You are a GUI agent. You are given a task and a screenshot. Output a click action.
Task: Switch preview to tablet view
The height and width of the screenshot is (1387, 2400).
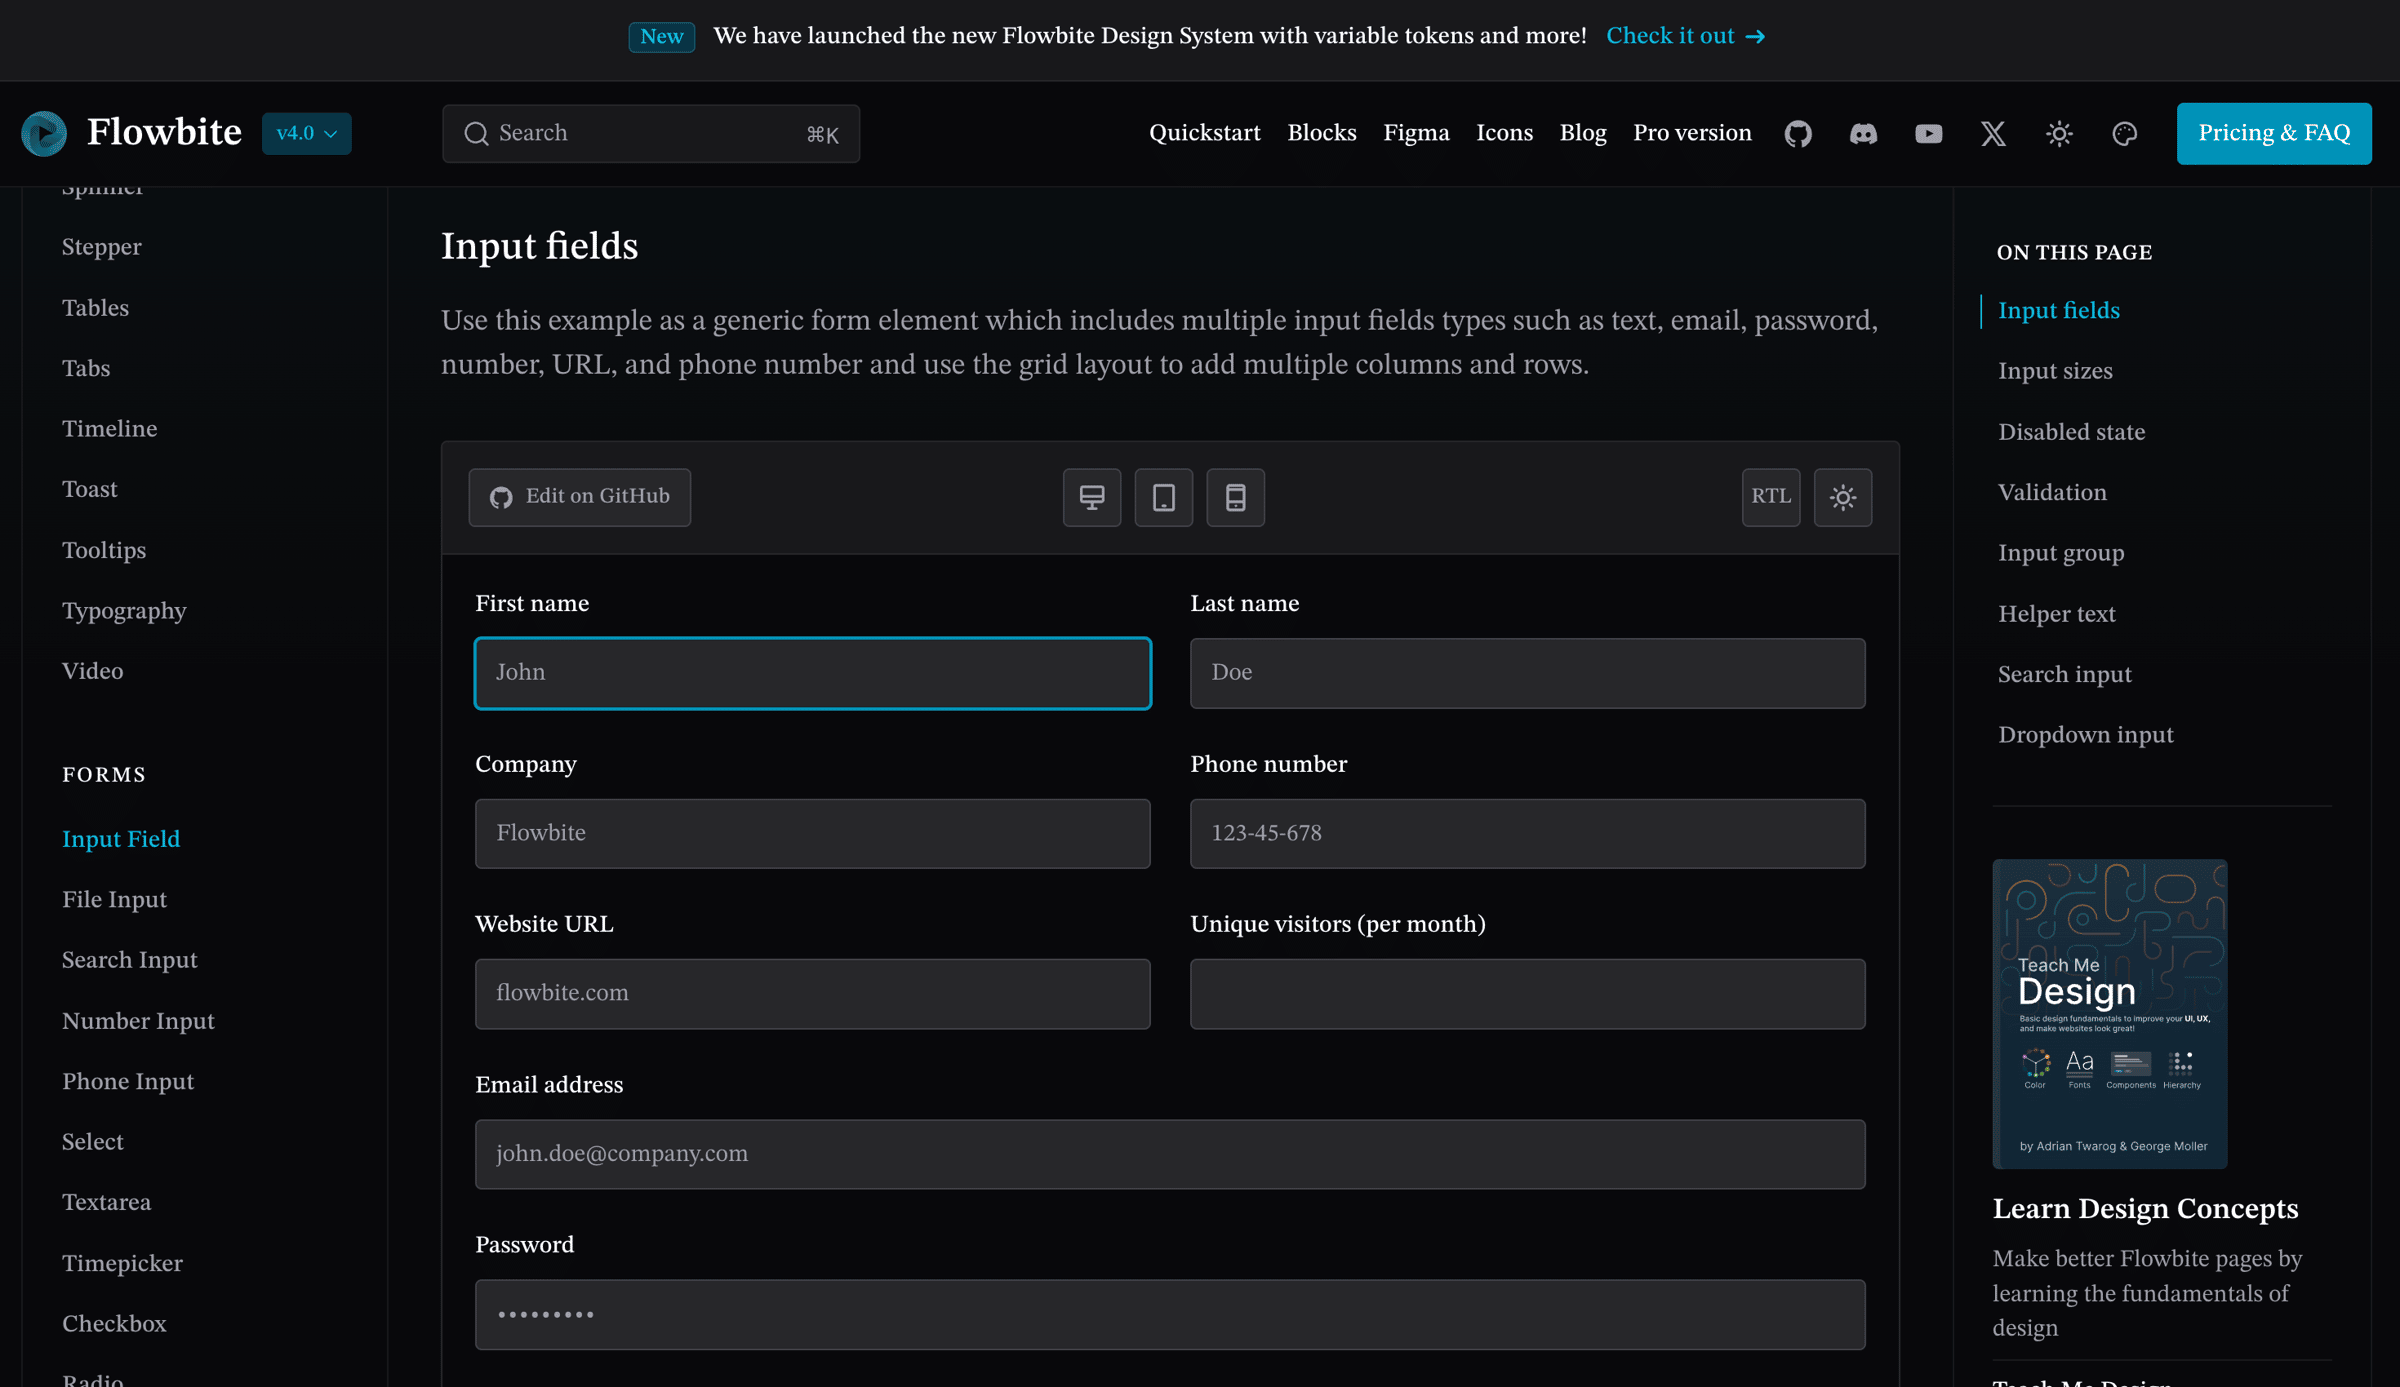(1164, 497)
